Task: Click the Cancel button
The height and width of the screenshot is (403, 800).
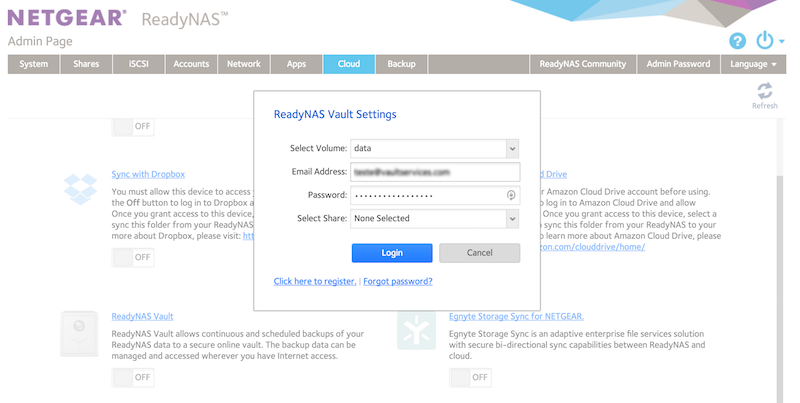Action: click(x=480, y=253)
